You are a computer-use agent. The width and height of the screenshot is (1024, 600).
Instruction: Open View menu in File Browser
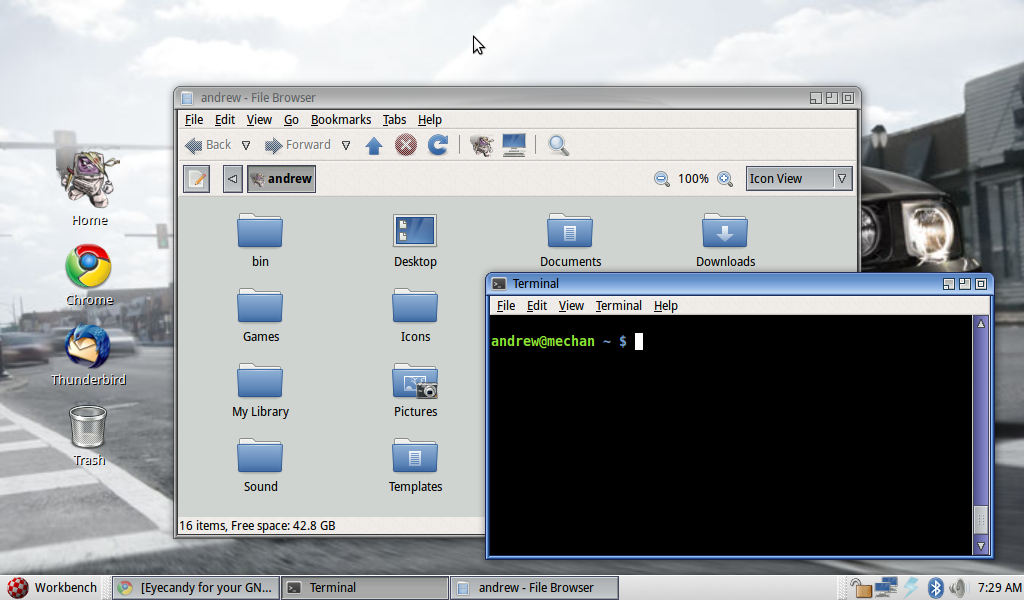point(259,119)
